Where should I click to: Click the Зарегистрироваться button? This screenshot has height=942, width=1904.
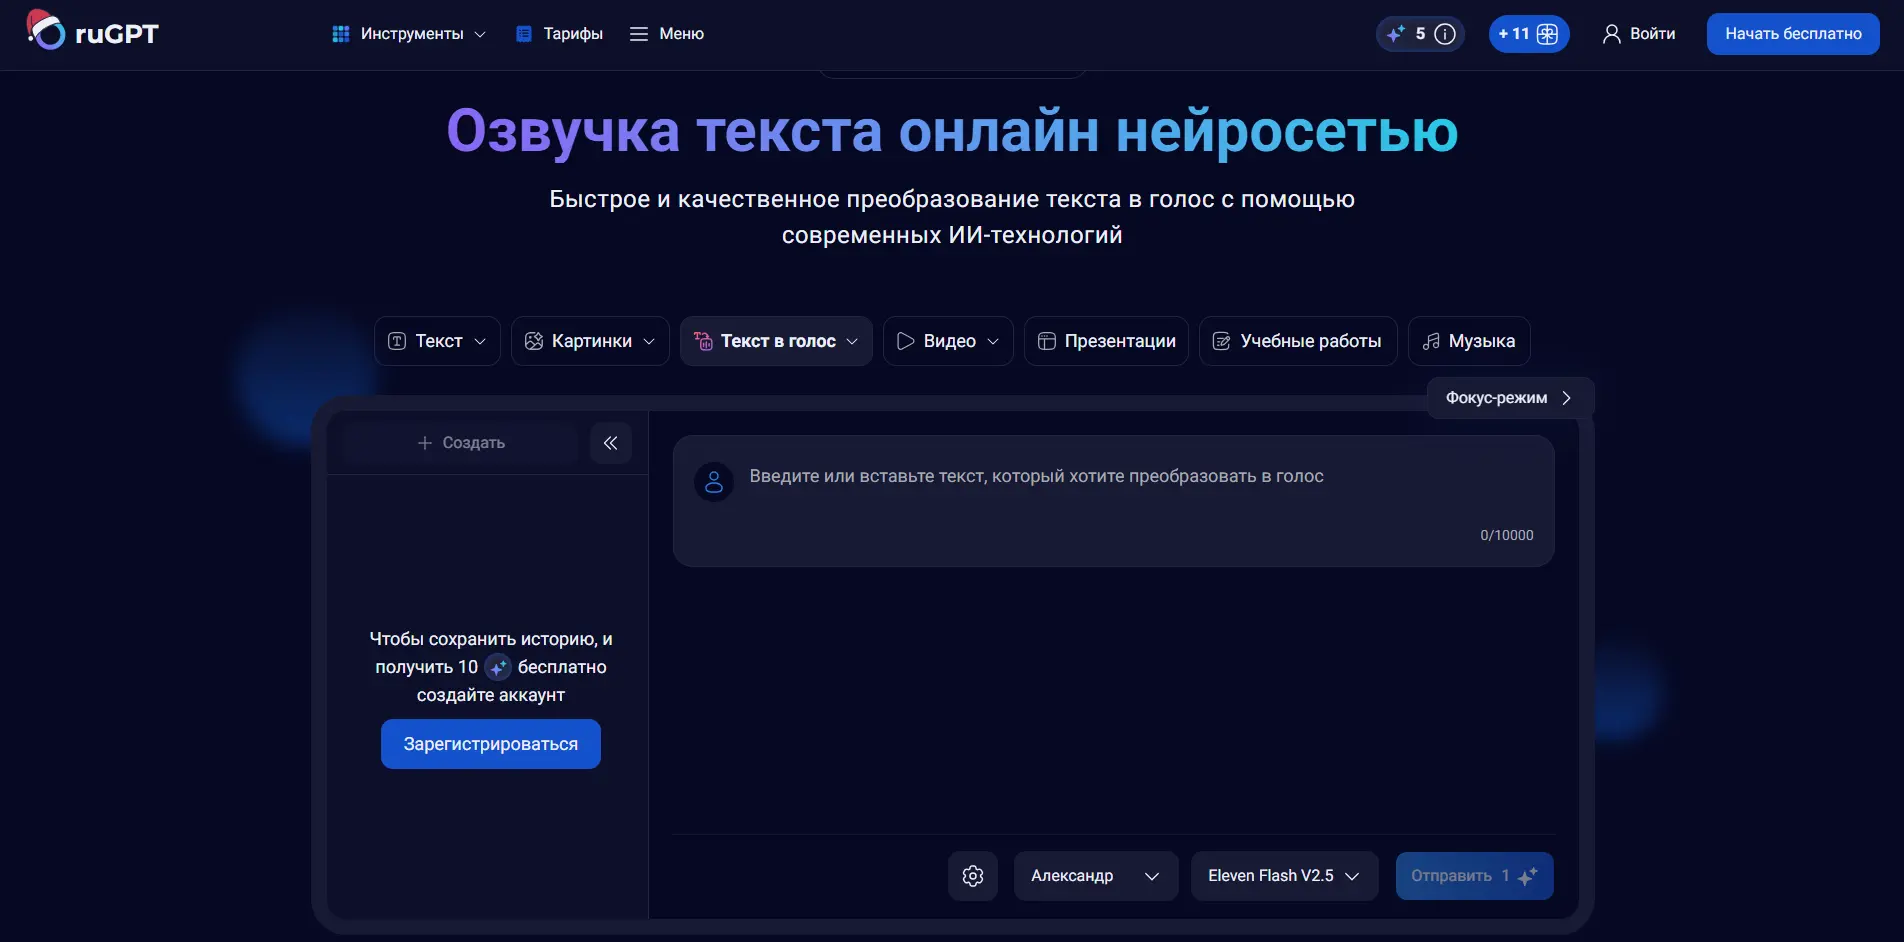pos(490,743)
